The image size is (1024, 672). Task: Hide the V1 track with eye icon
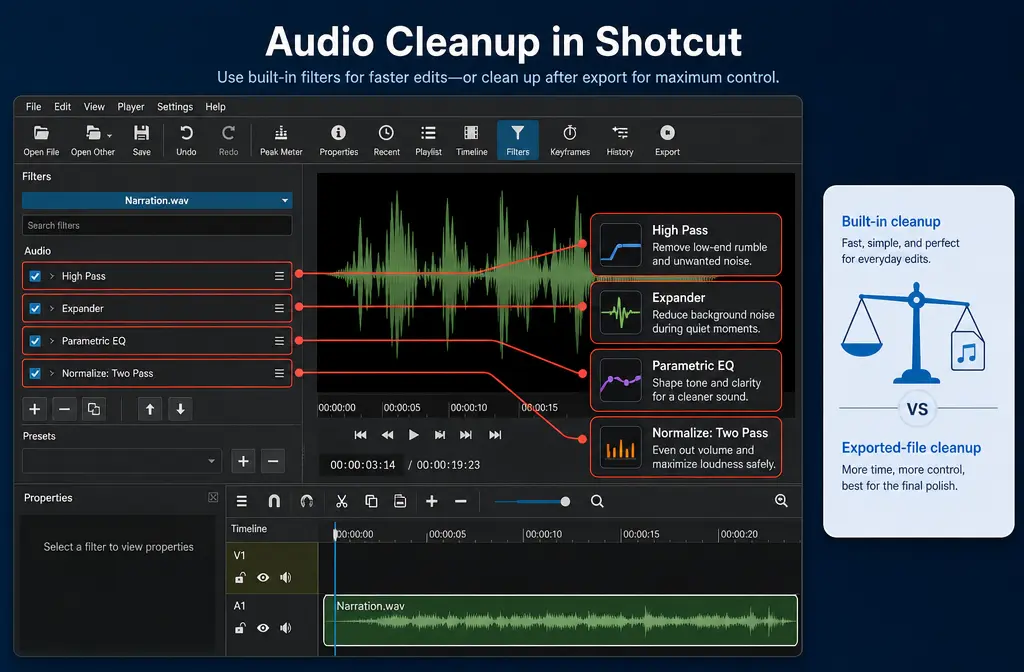263,577
